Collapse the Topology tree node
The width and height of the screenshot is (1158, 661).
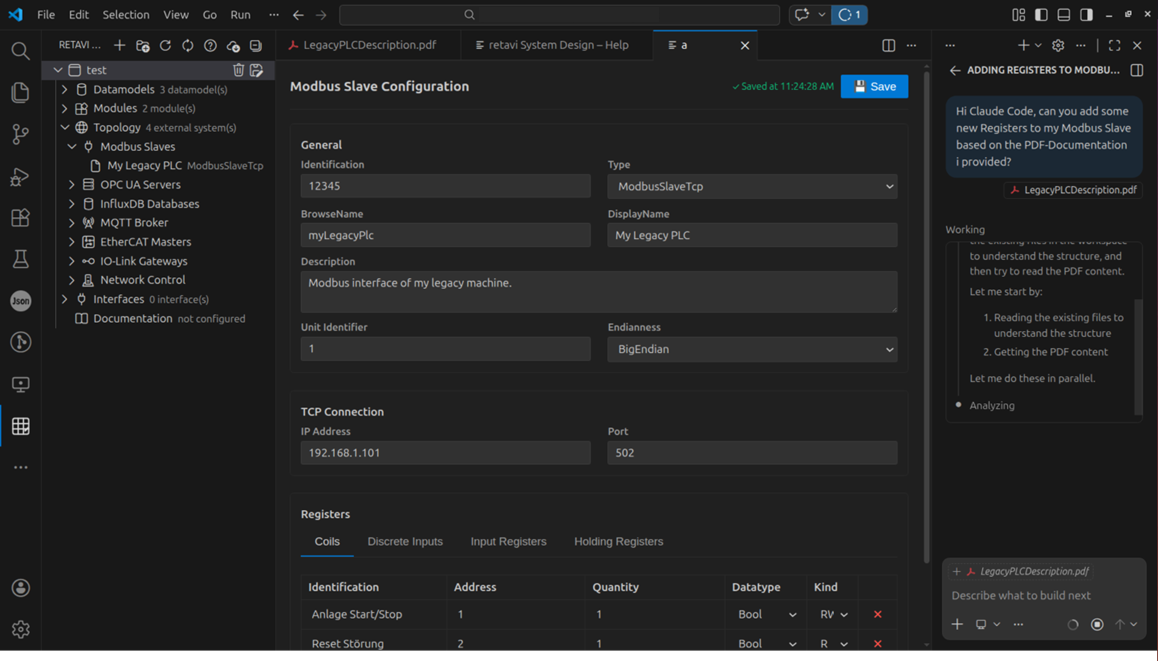point(64,128)
